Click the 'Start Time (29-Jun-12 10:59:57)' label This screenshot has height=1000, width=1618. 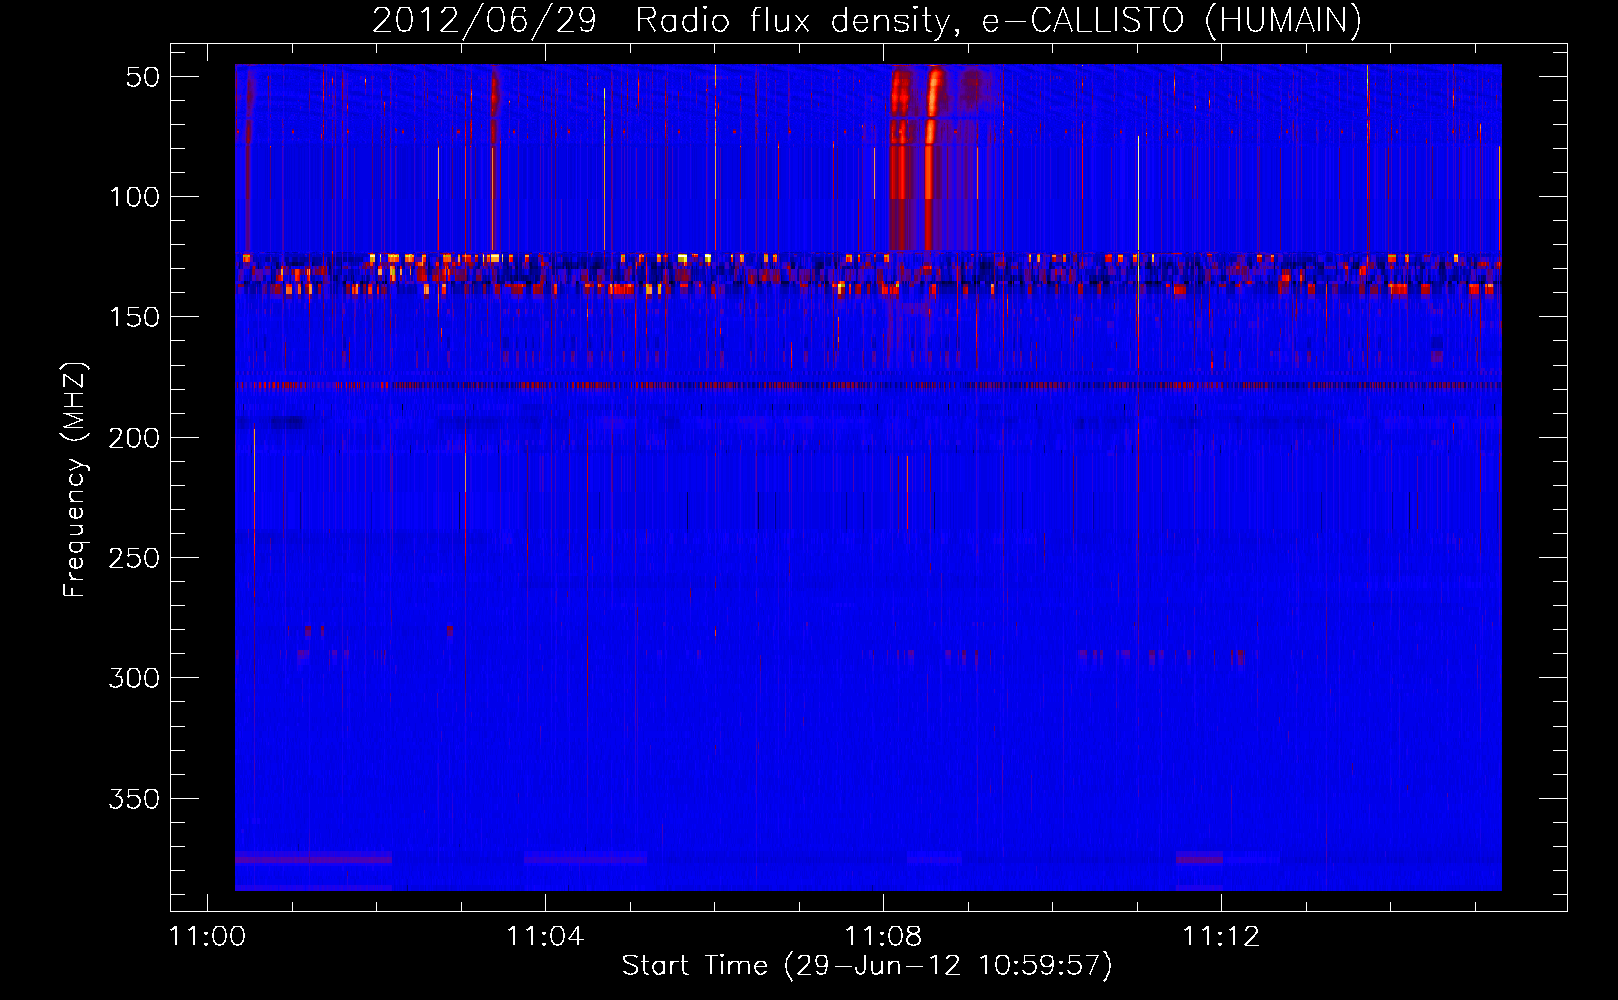pyautogui.click(x=867, y=966)
